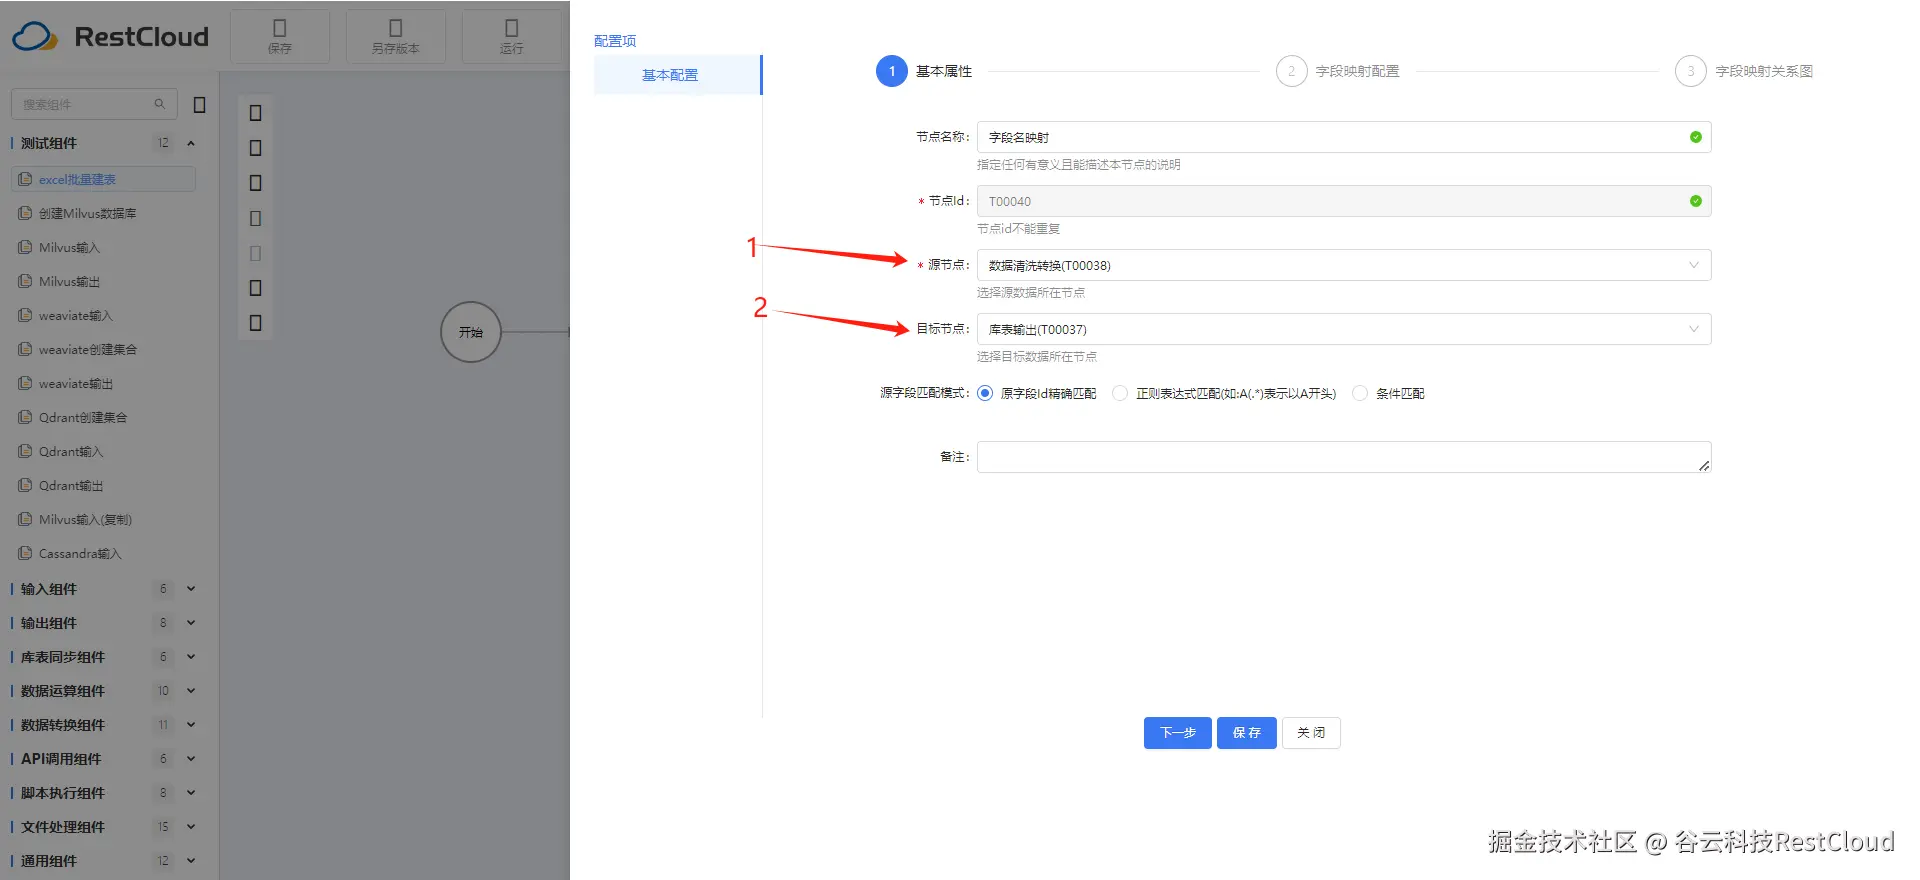Expand the 库表同步组件 group
This screenshot has height=880, width=1920.
point(191,657)
